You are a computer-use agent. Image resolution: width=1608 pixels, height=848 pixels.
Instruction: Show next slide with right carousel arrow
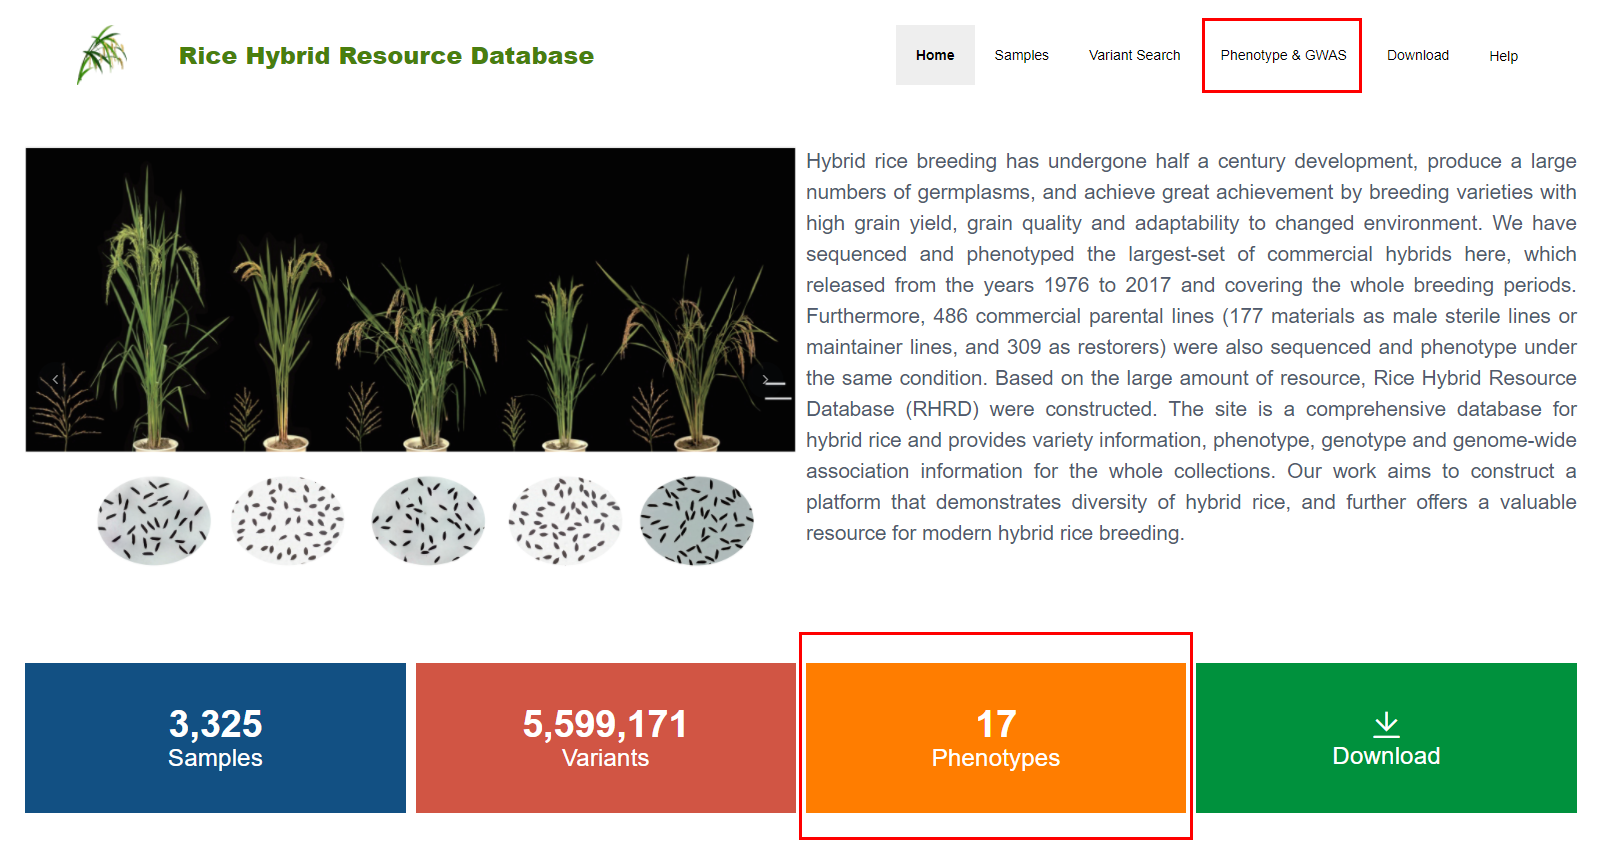tap(766, 380)
